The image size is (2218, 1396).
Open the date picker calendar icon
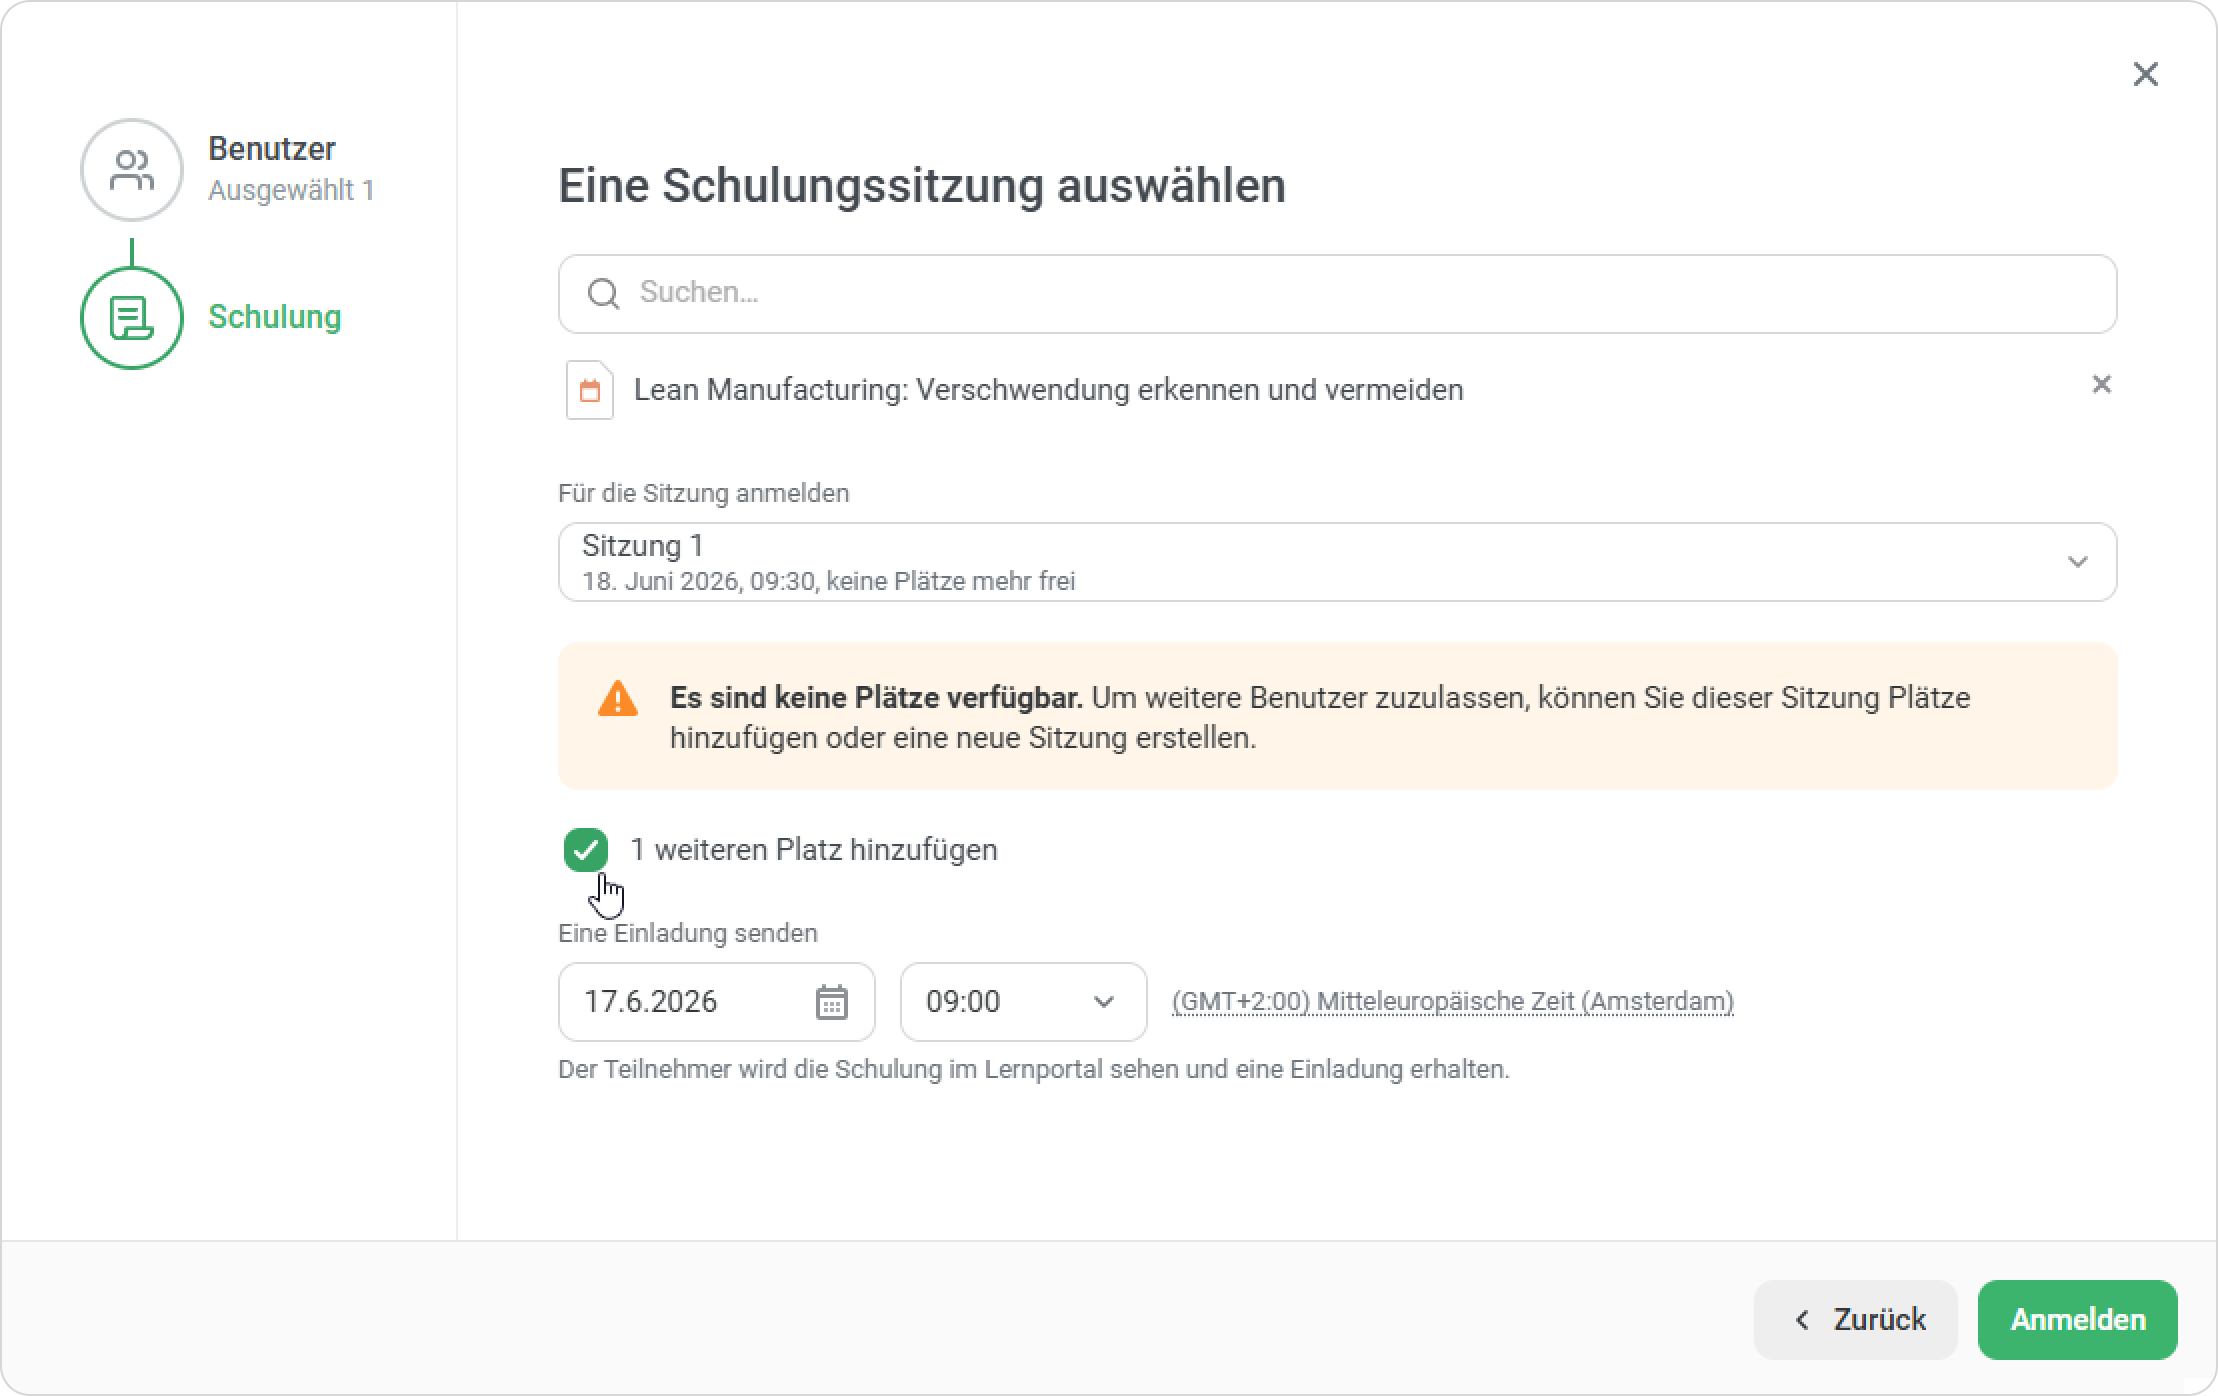point(831,1002)
